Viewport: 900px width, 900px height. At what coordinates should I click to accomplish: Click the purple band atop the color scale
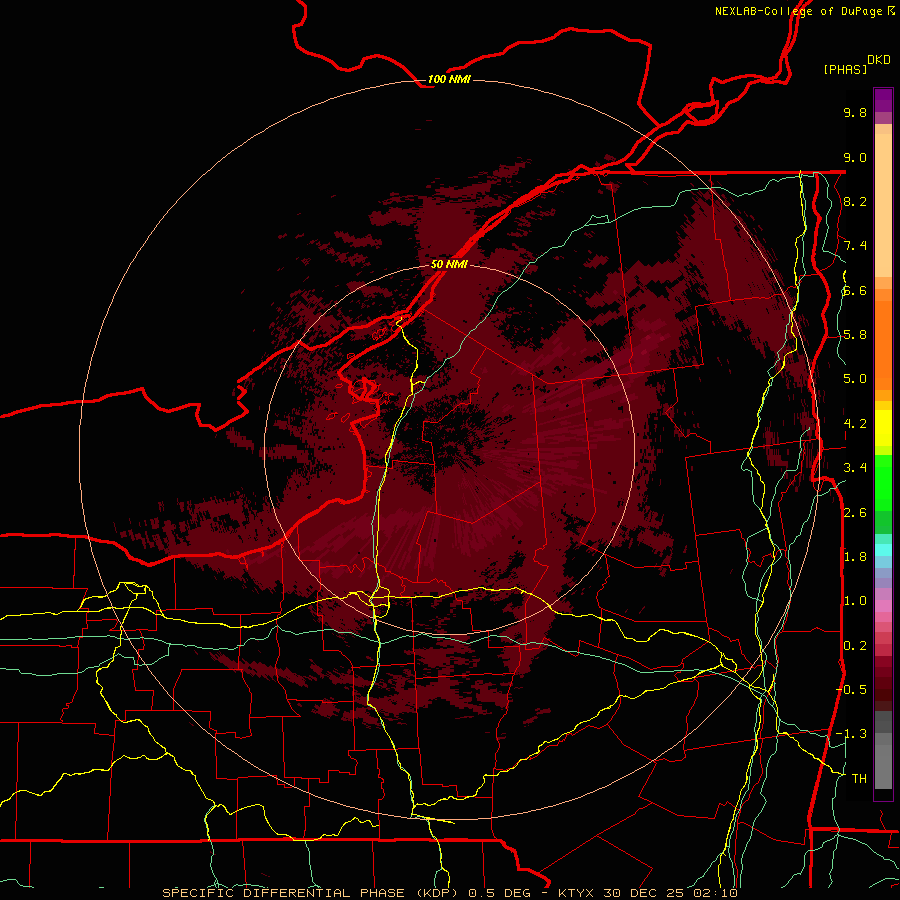[883, 100]
